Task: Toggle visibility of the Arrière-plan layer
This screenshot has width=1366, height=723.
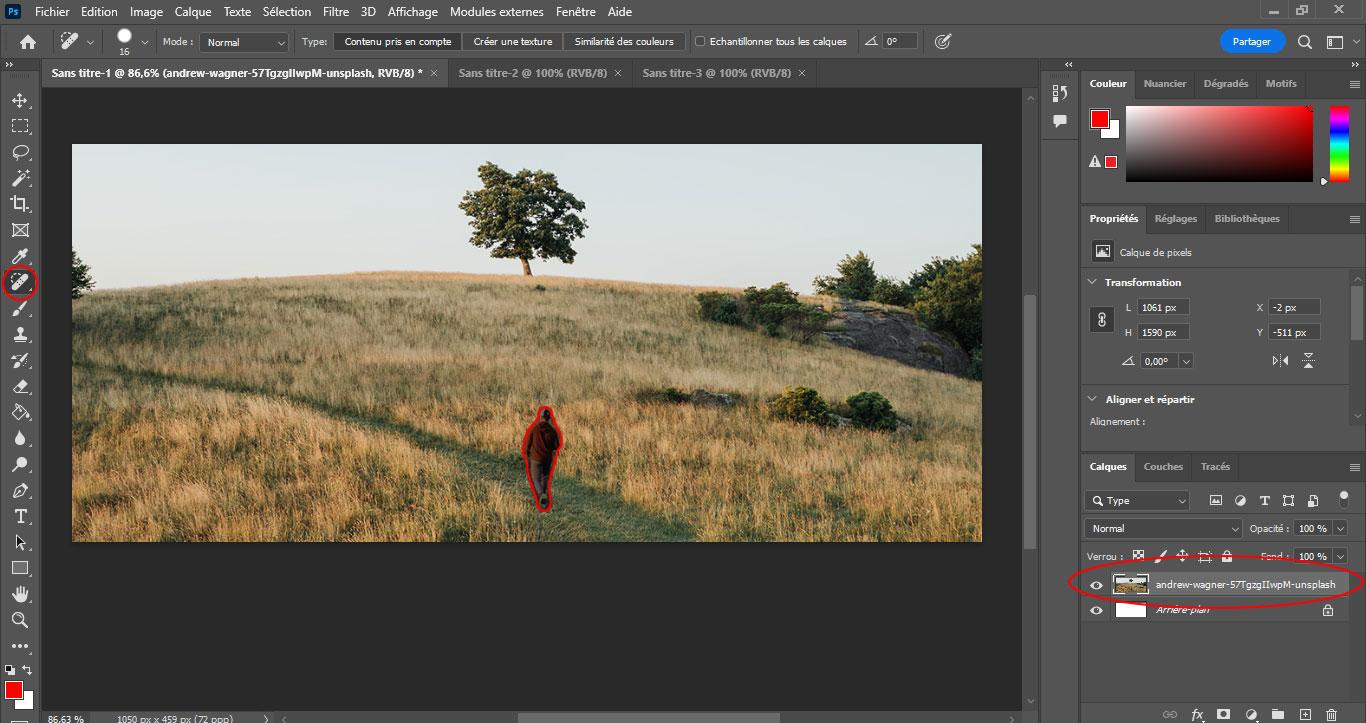Action: [x=1096, y=610]
